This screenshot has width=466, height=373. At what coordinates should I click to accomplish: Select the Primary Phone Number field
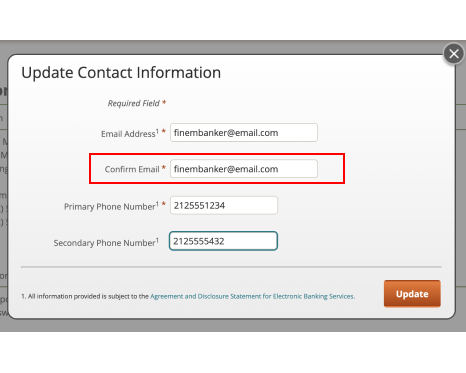tap(224, 205)
